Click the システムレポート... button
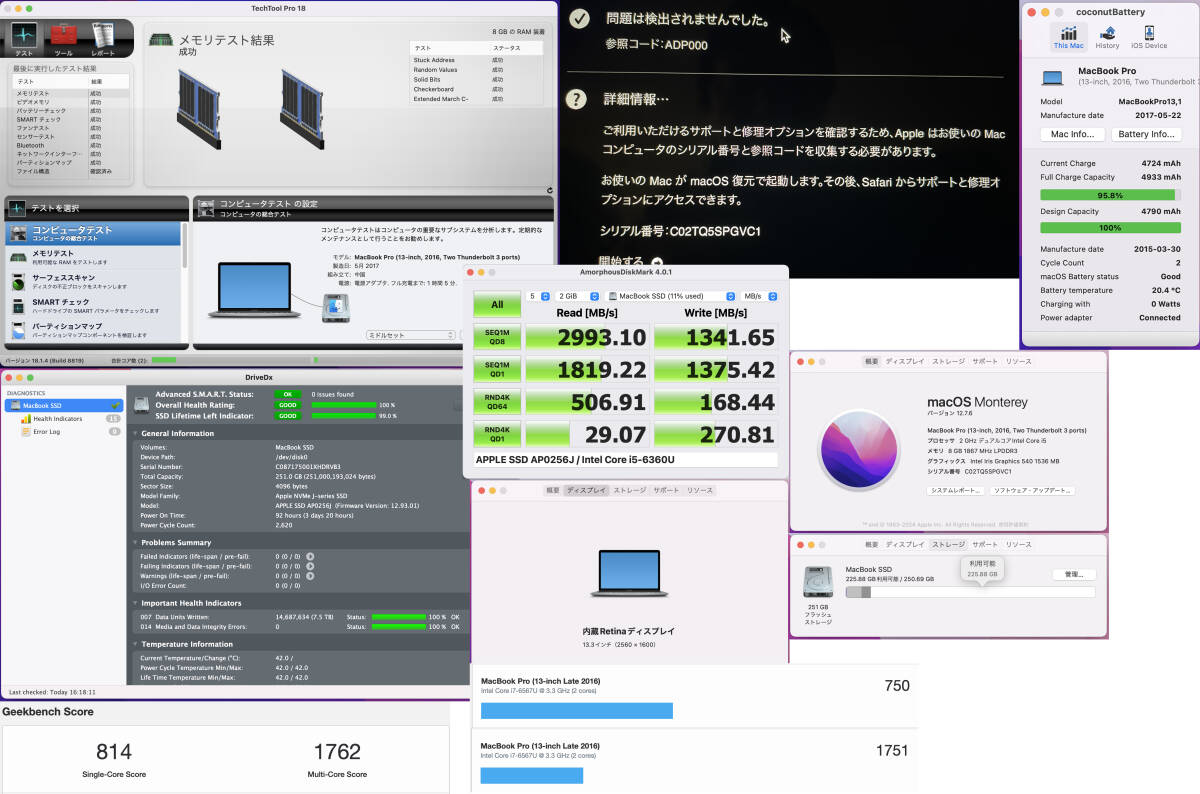The image size is (1200, 794). click(x=954, y=491)
